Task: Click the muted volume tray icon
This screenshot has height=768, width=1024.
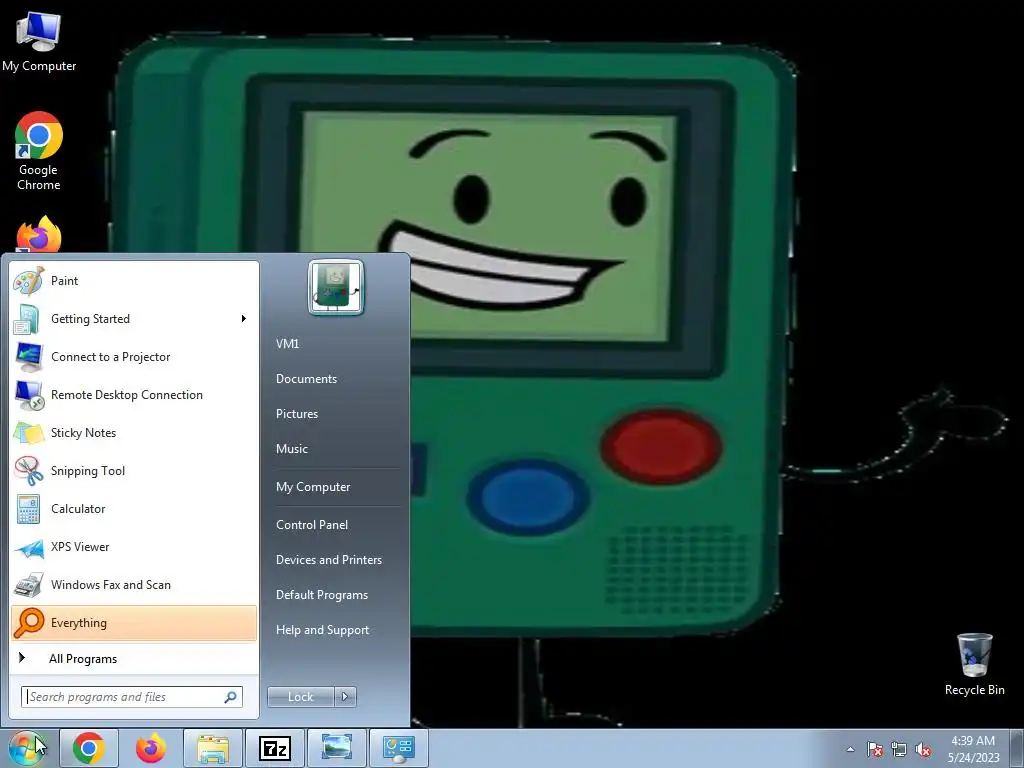Action: point(923,749)
